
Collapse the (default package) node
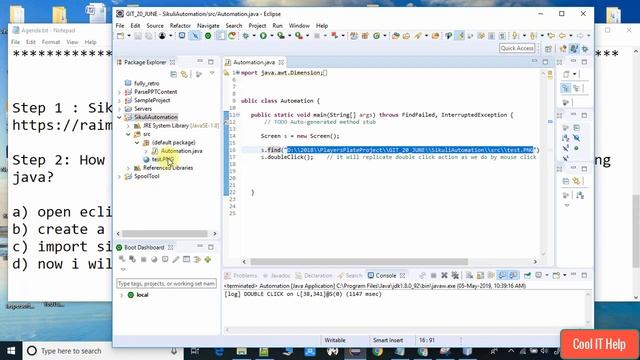137,142
